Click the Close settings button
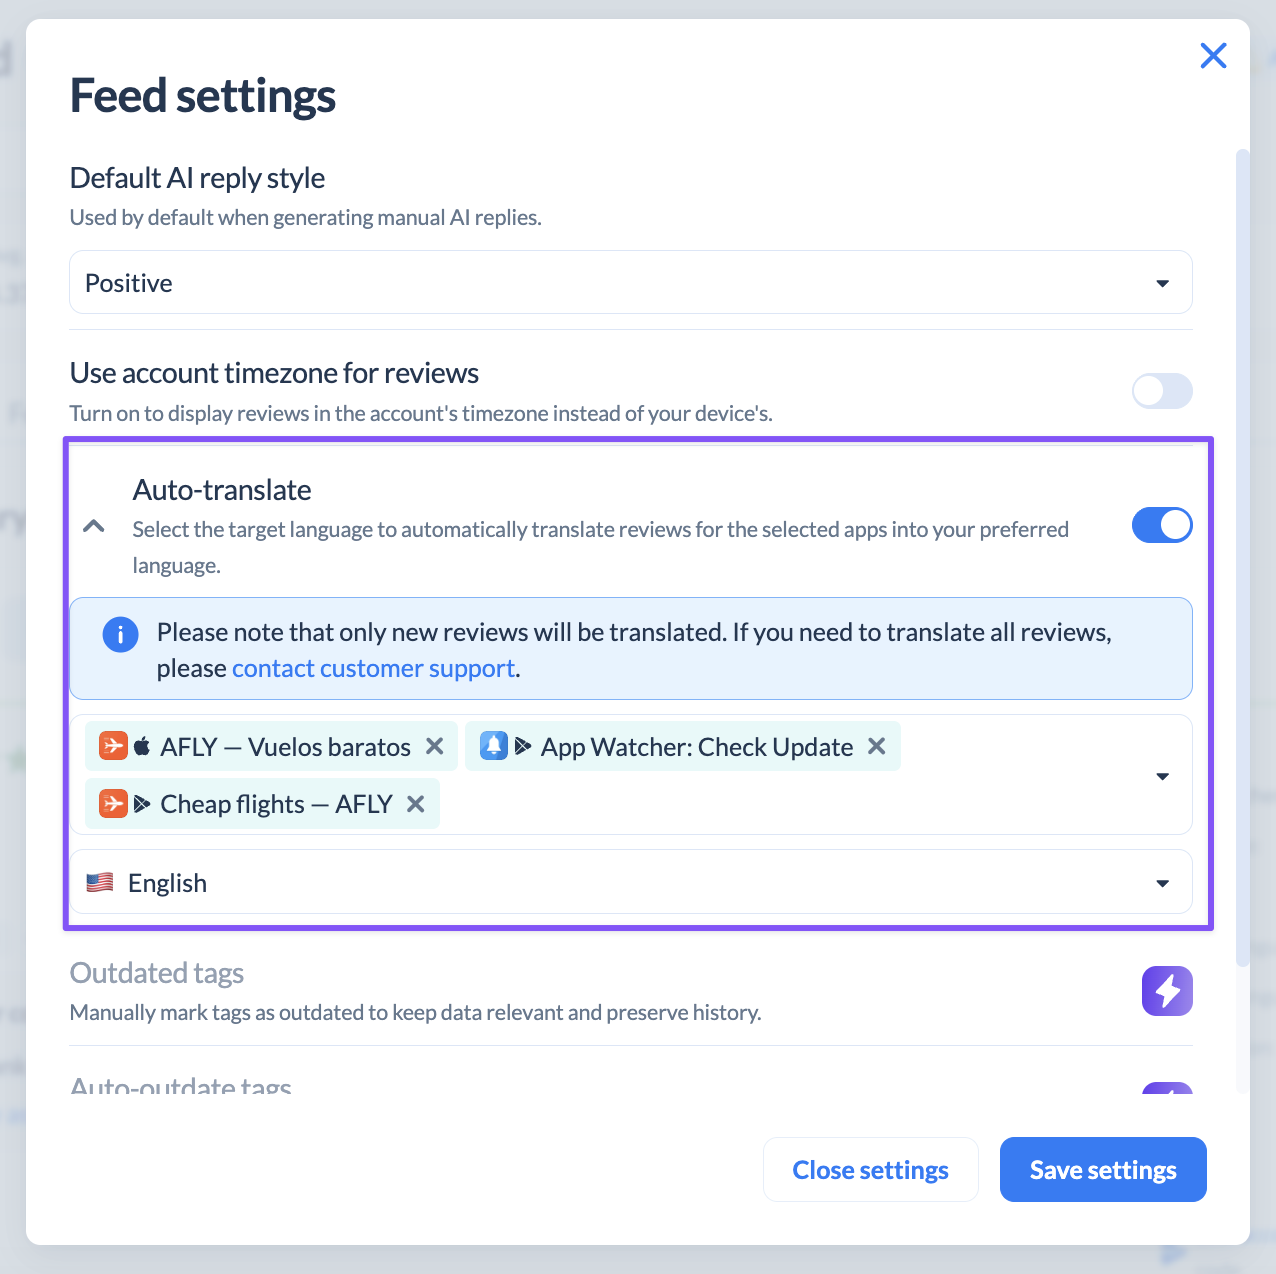Screen dimensions: 1276x1274 click(870, 1169)
